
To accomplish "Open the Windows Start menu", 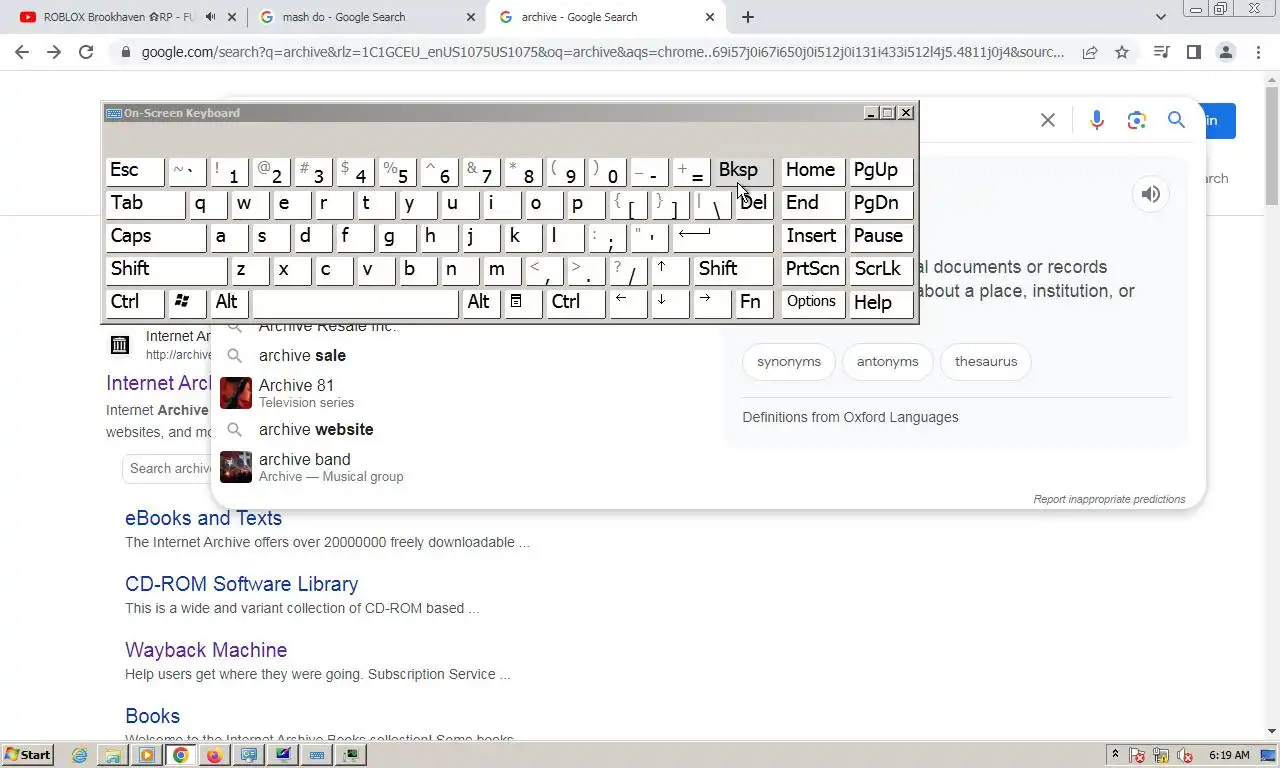I will (28, 755).
